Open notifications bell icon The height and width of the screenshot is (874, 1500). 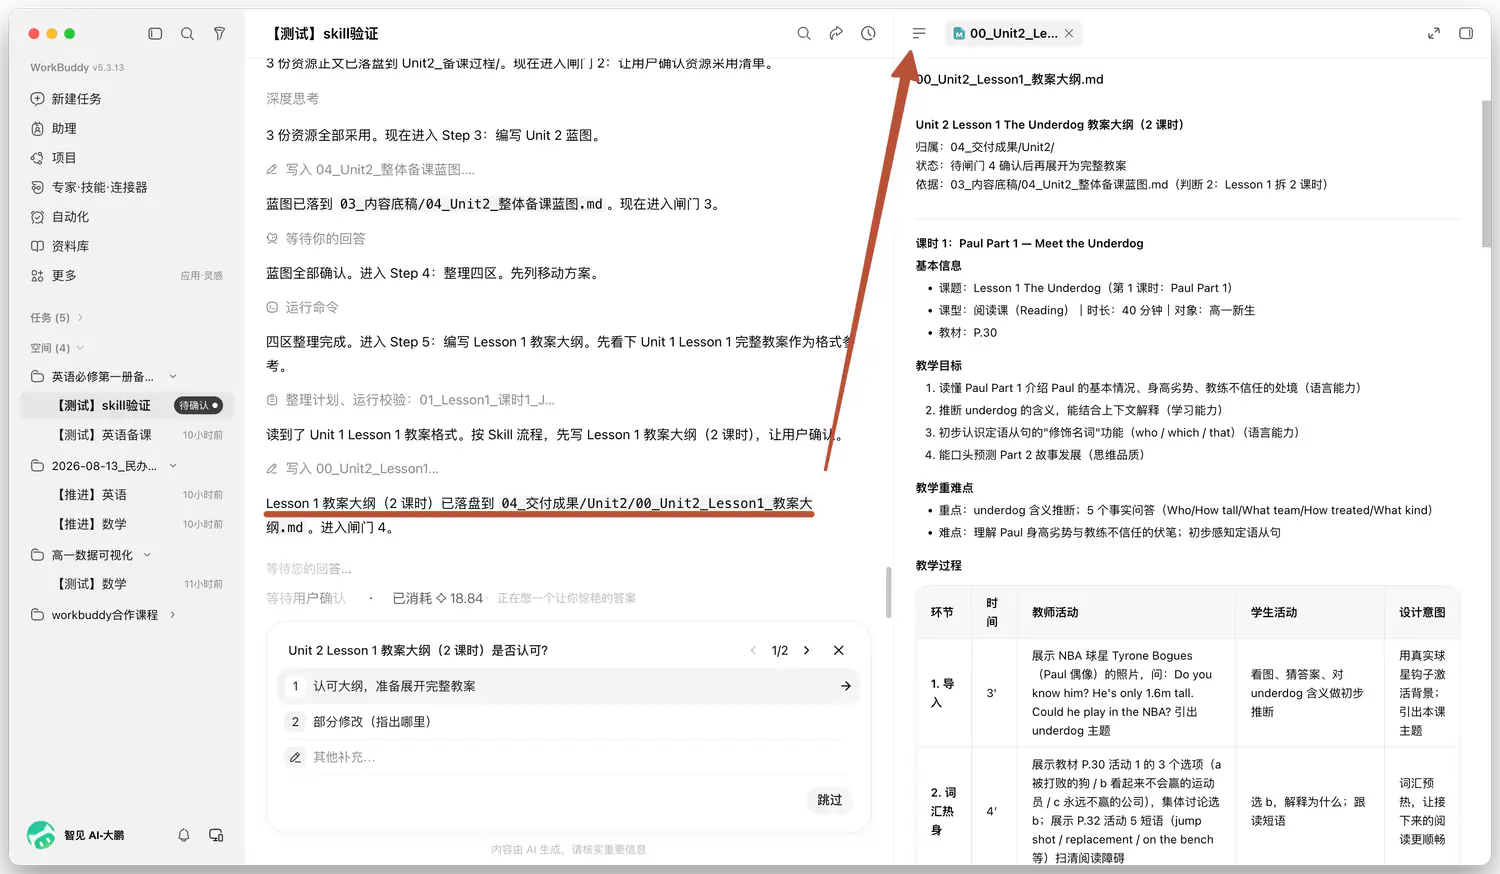tap(184, 835)
